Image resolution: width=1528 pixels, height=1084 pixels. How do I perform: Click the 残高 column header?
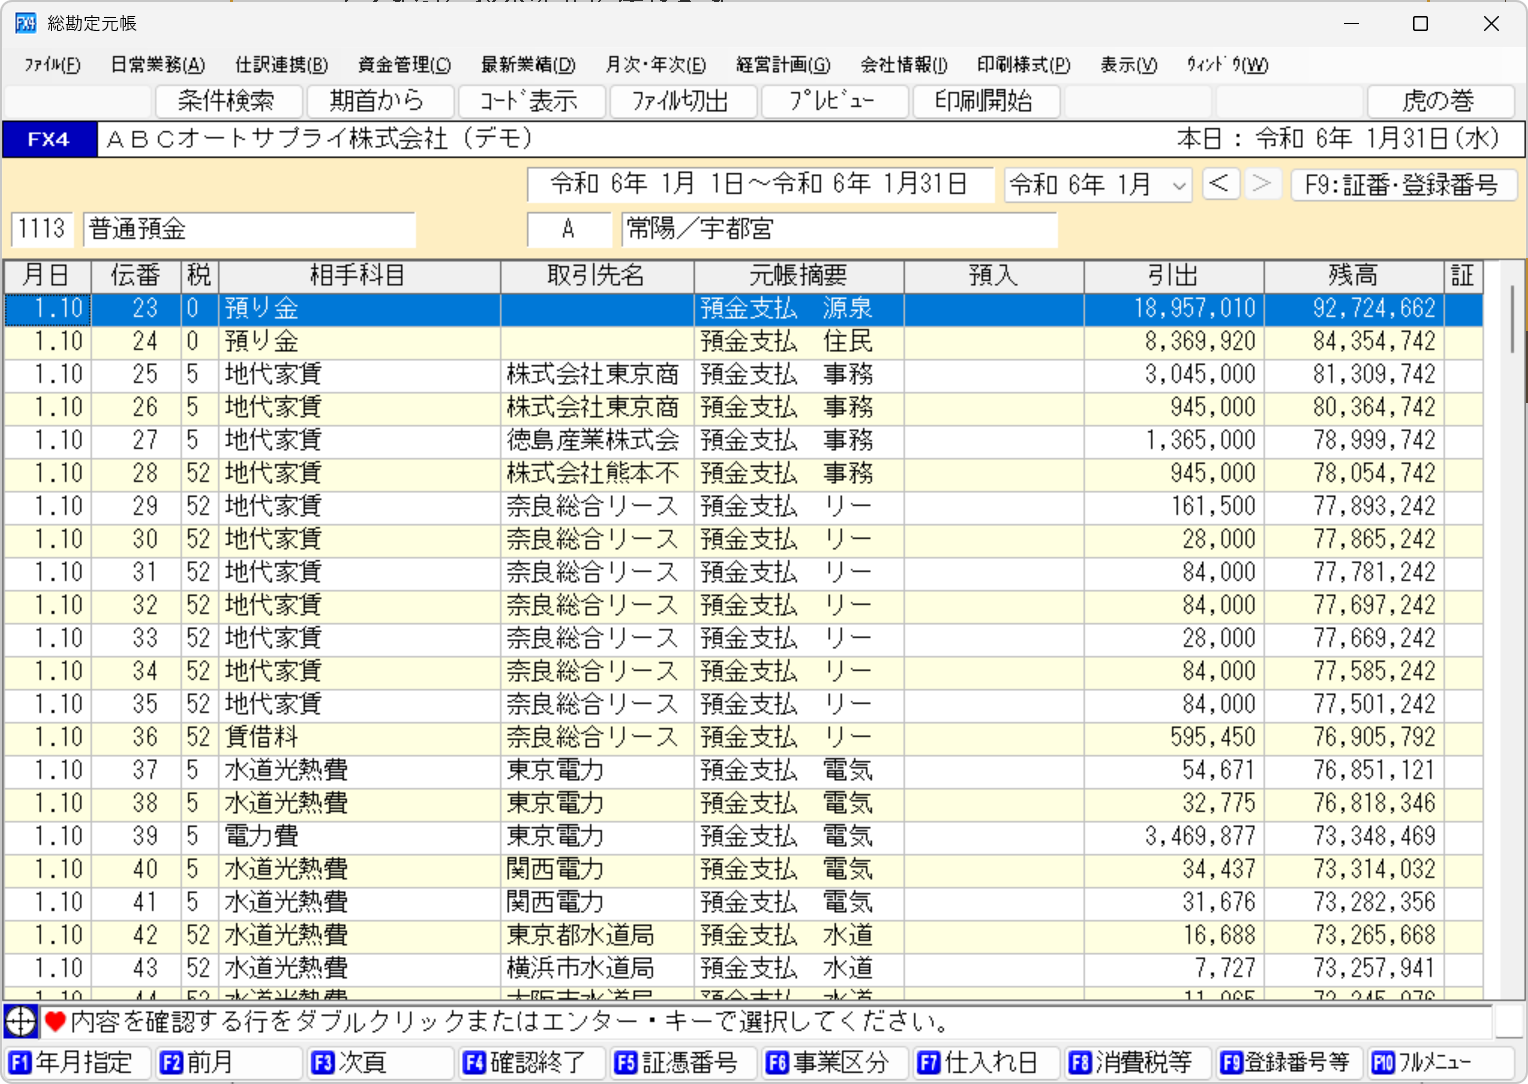[x=1353, y=275]
